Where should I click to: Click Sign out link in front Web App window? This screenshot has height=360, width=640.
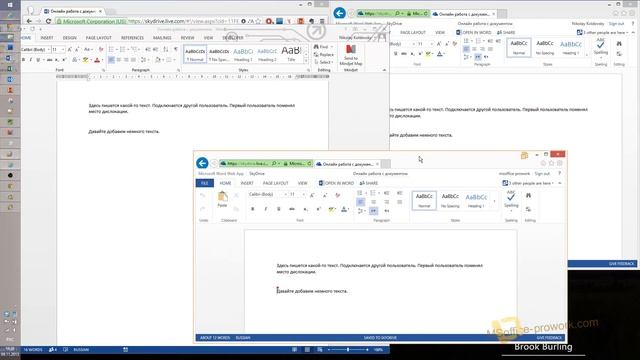click(542, 173)
